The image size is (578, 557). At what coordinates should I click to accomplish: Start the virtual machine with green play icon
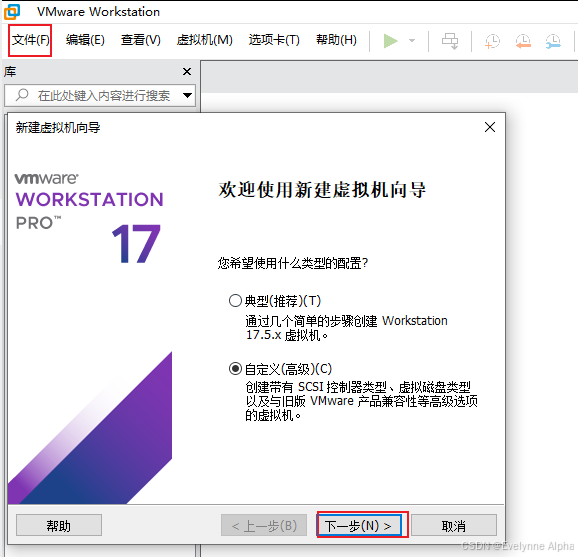(x=390, y=41)
